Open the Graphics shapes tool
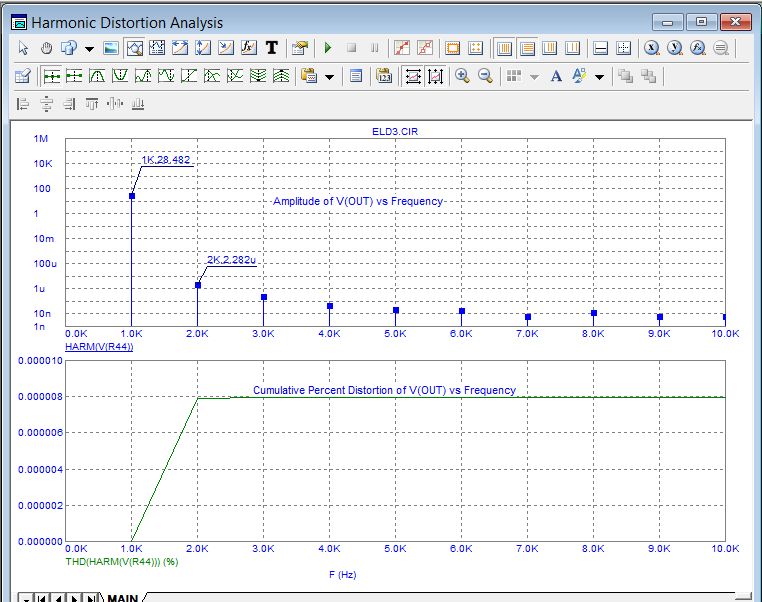Image resolution: width=762 pixels, height=602 pixels. [x=69, y=48]
